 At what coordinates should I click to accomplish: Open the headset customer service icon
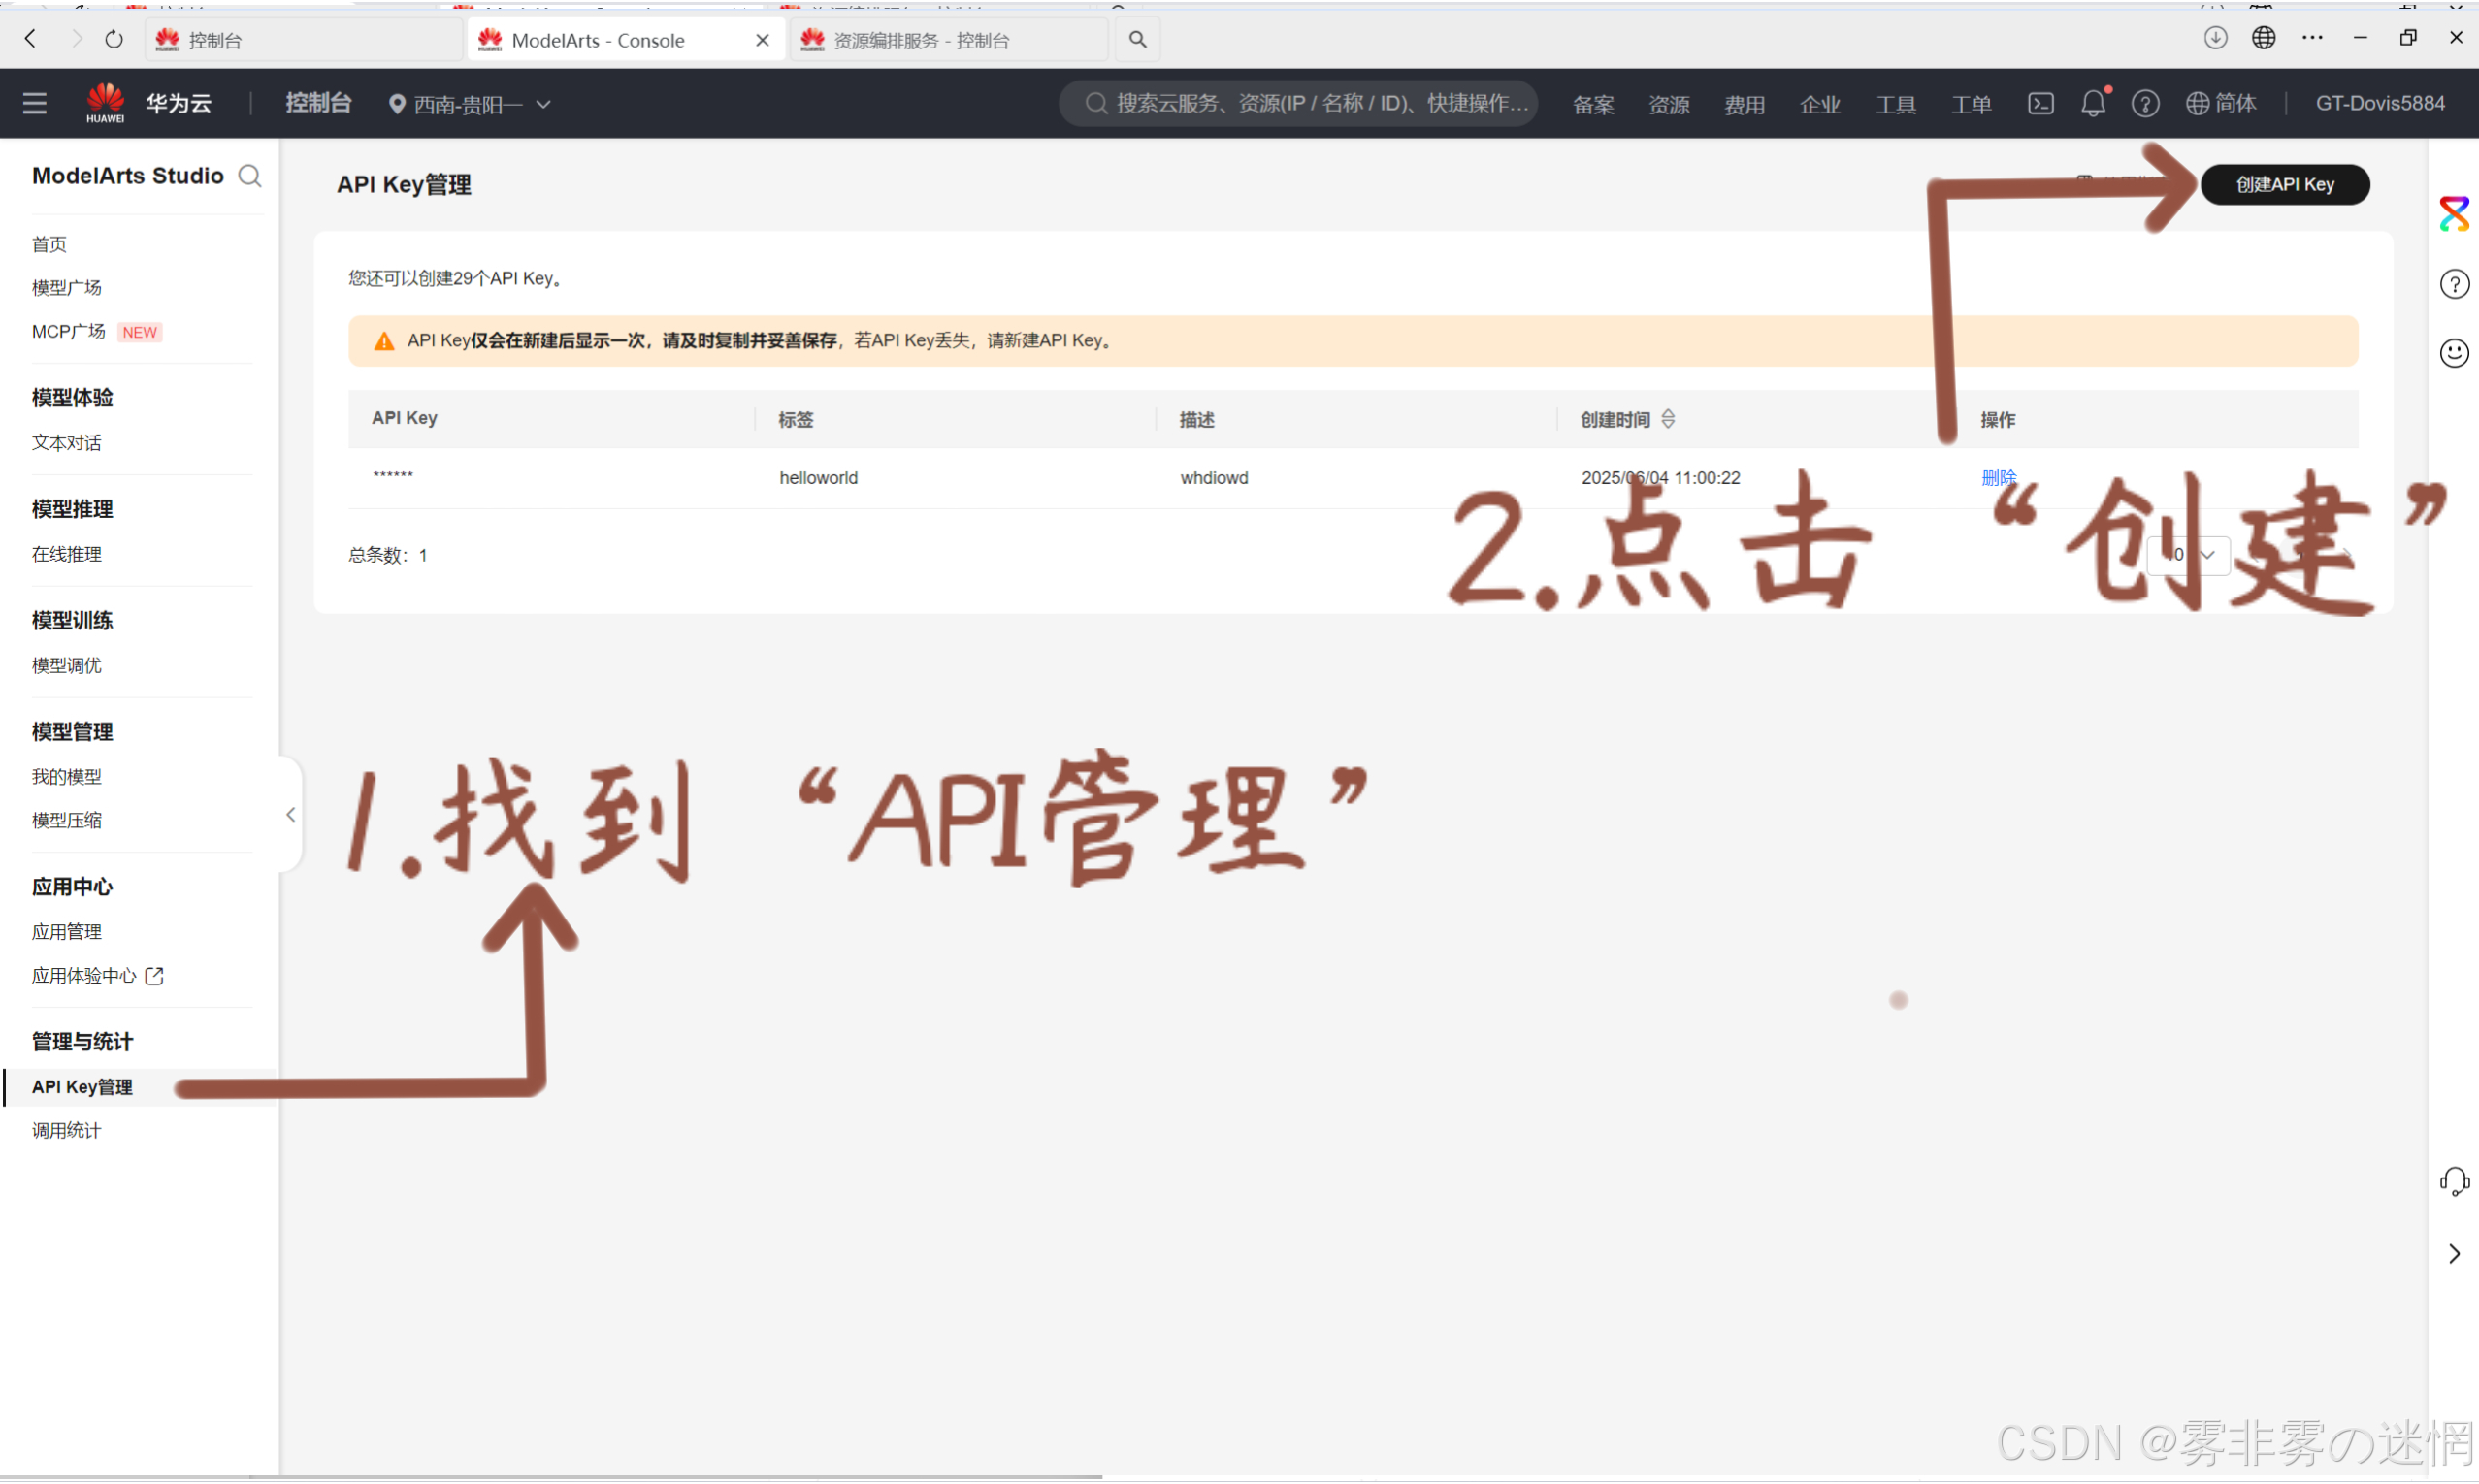point(2453,1181)
